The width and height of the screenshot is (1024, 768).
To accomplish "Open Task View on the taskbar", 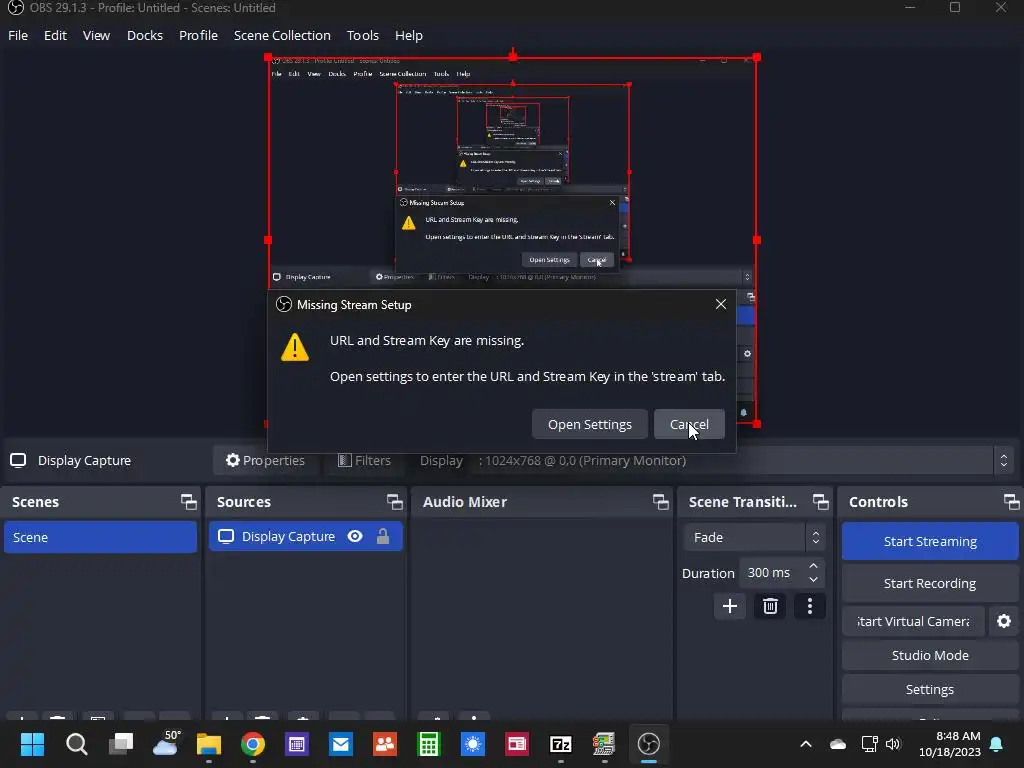I will 121,744.
